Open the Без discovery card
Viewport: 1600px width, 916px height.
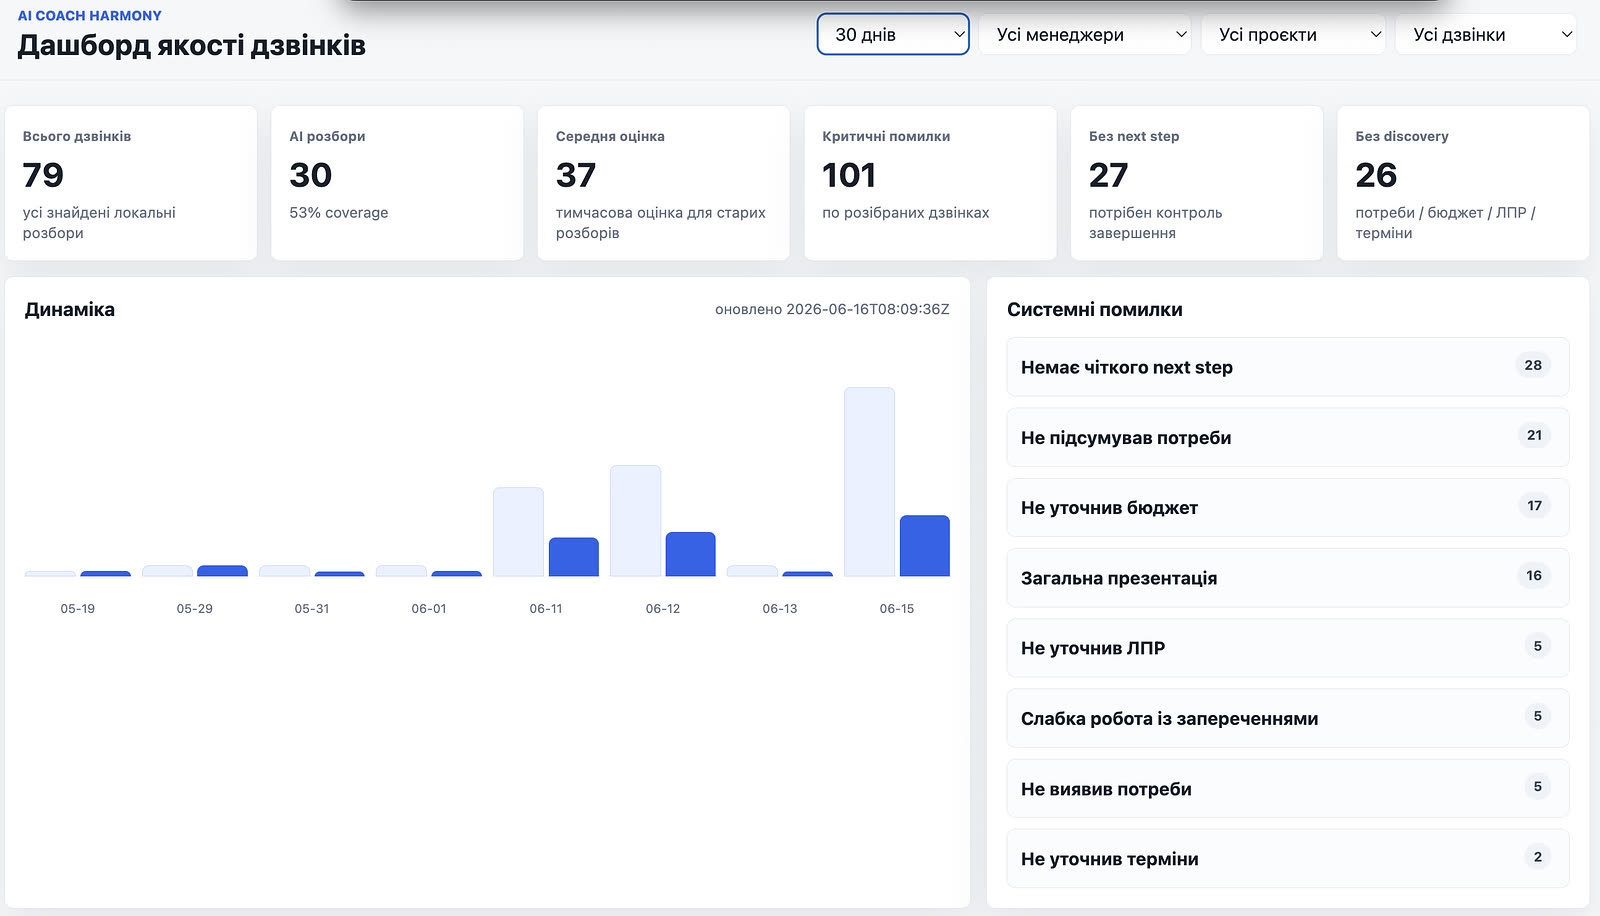1463,183
